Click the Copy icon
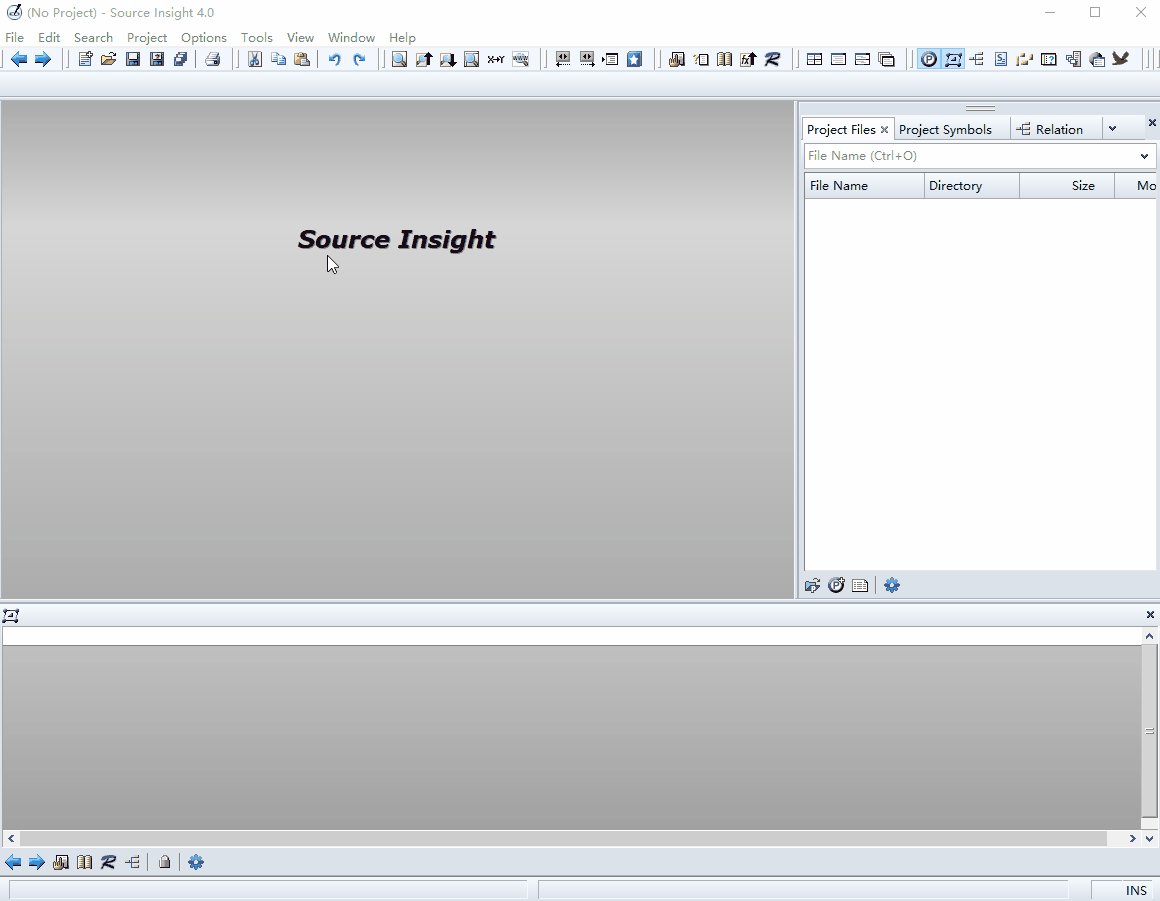This screenshot has height=901, width=1160. point(278,59)
